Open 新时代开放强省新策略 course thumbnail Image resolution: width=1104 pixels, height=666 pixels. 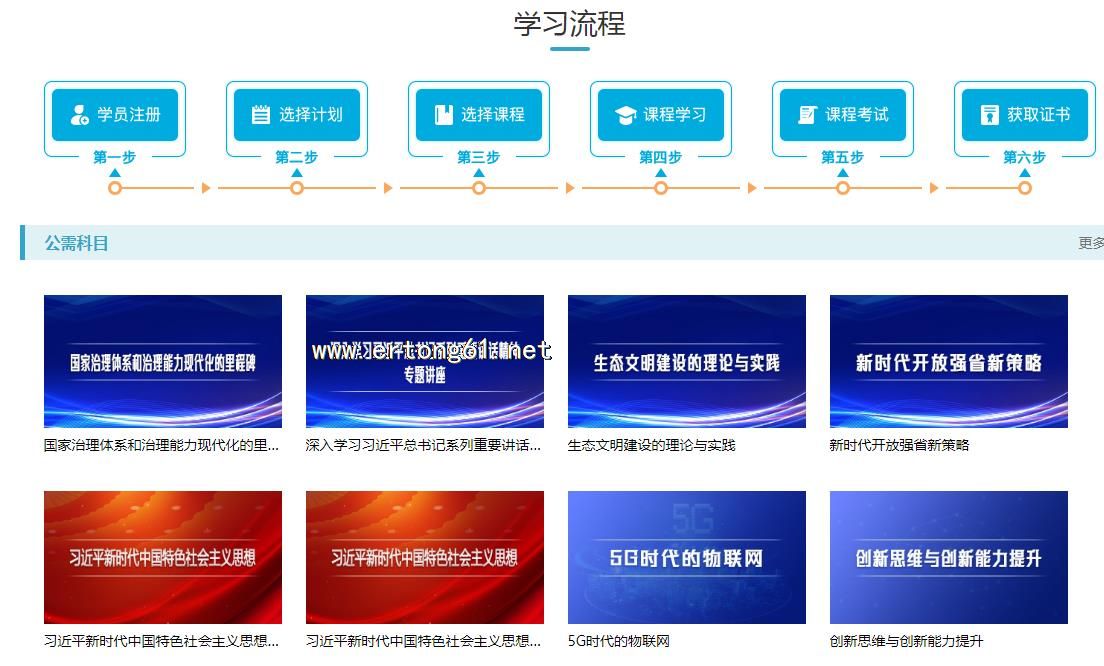(x=949, y=361)
